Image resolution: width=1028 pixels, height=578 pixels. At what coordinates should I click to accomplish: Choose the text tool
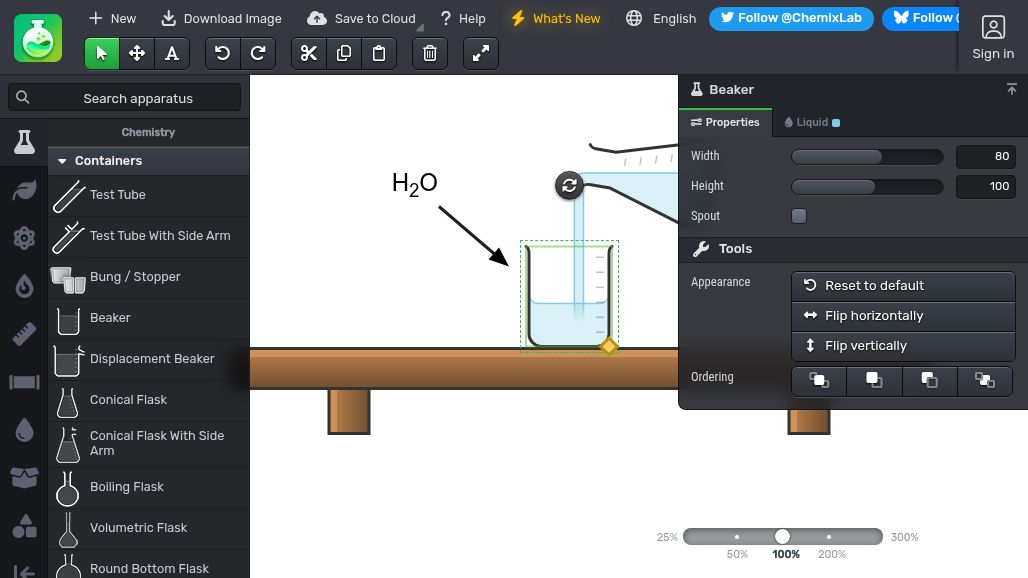click(172, 53)
